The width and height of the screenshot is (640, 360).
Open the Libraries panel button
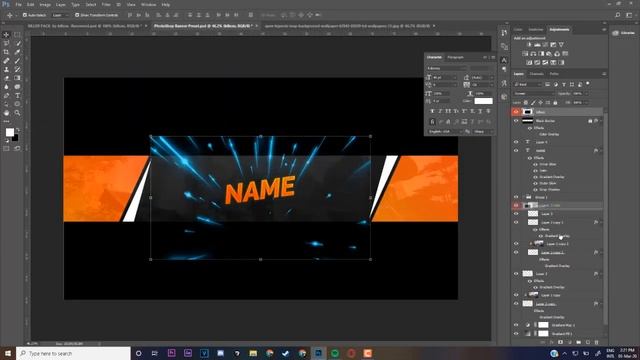(623, 33)
